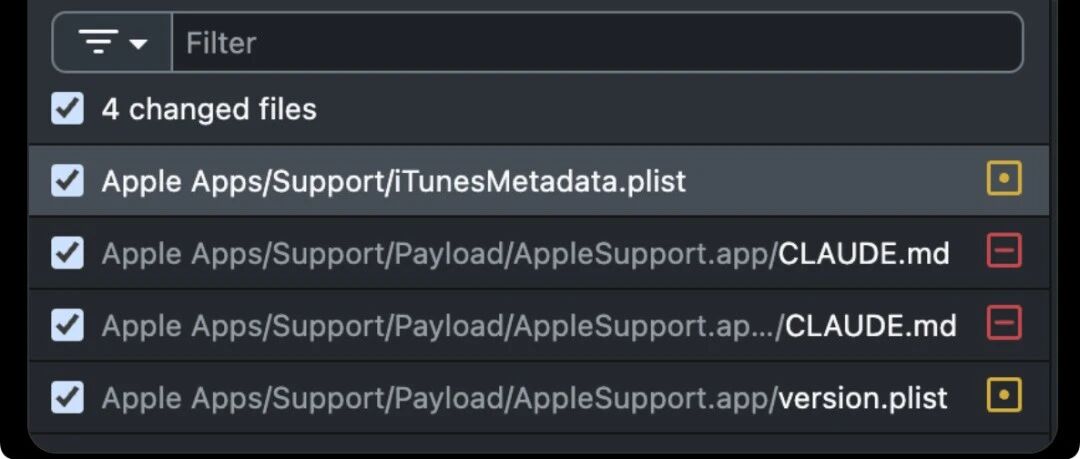
Task: Click the modified status icon for iTunesMetadata.plist
Action: point(1004,178)
